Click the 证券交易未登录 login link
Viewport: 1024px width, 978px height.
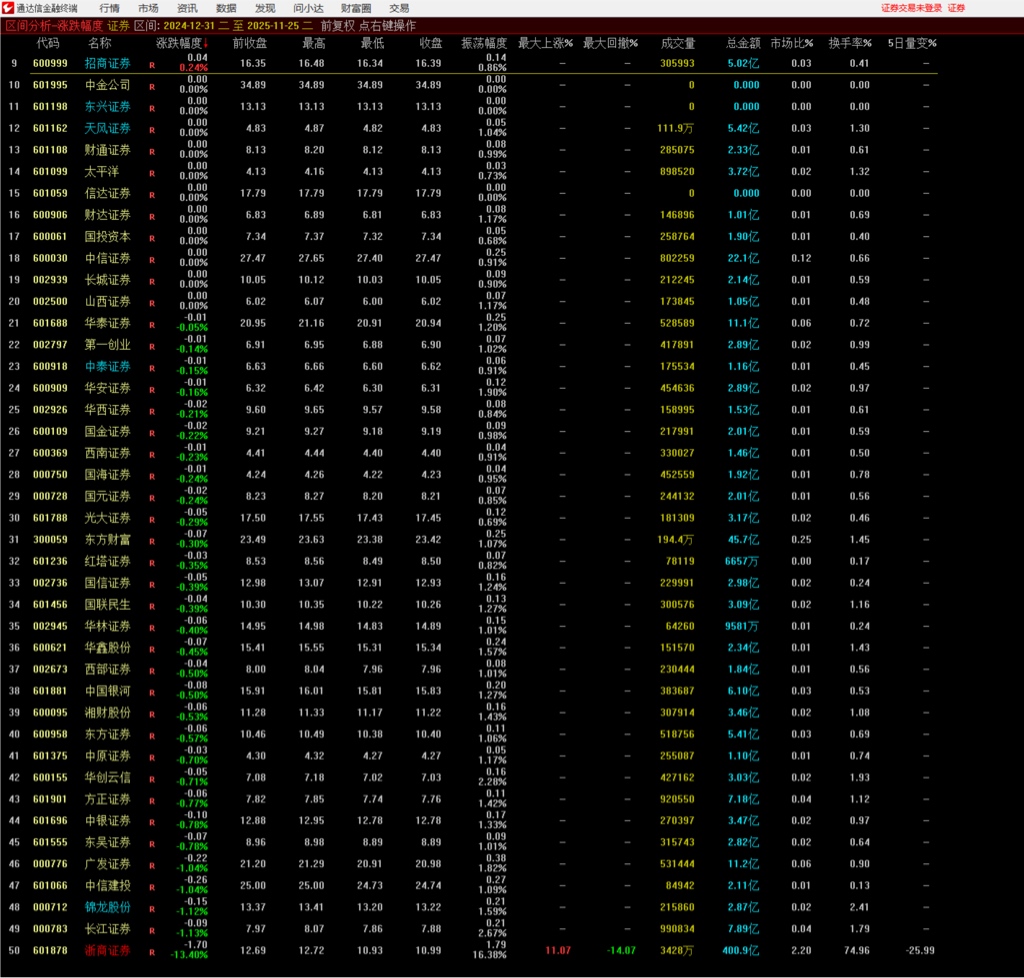912,8
